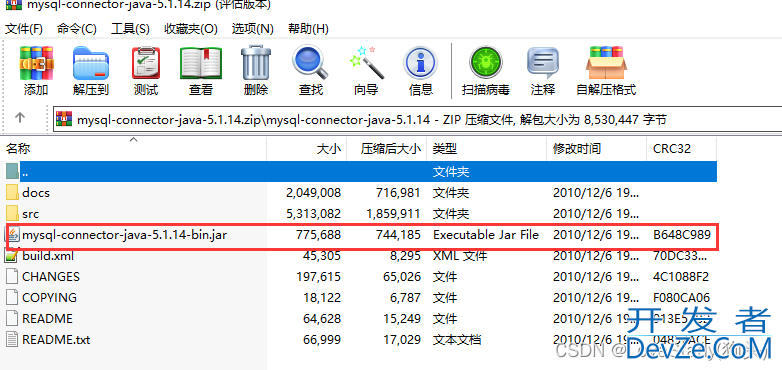Screen dimensions: 782x370
Task: Click the 添加 (Add) toolbar icon
Action: click(36, 63)
